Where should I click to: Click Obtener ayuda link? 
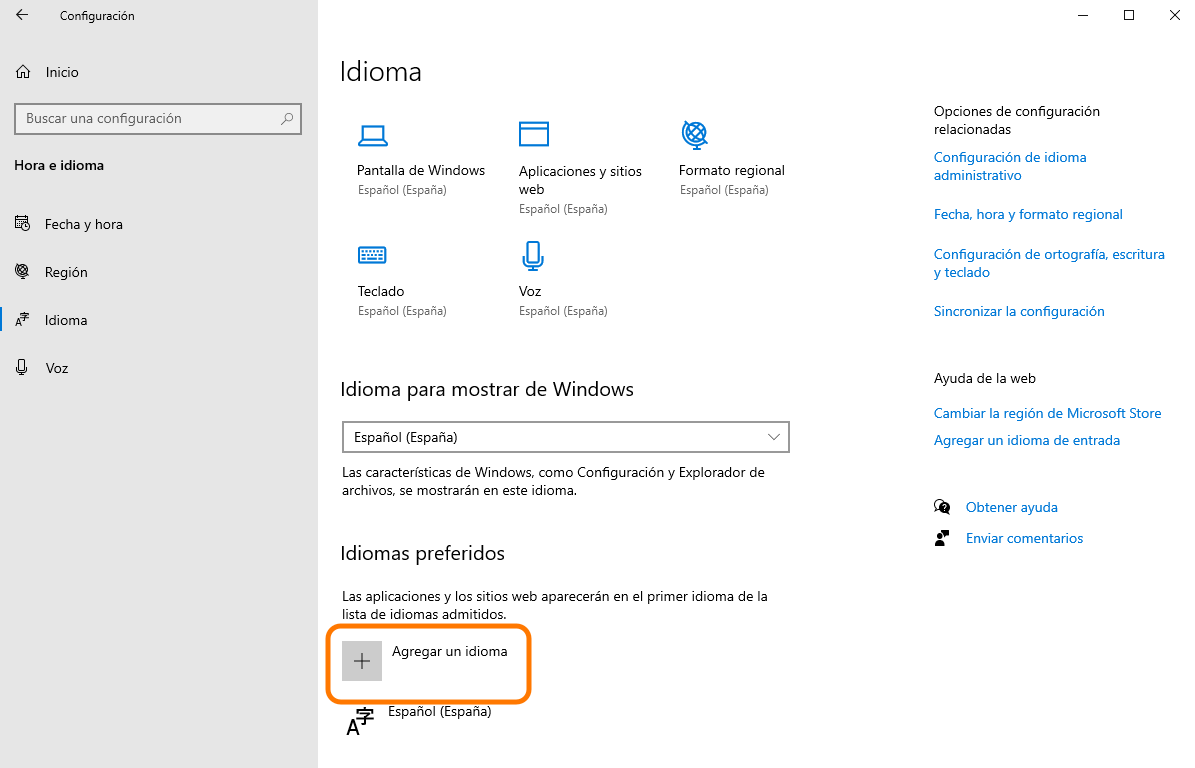[1011, 507]
